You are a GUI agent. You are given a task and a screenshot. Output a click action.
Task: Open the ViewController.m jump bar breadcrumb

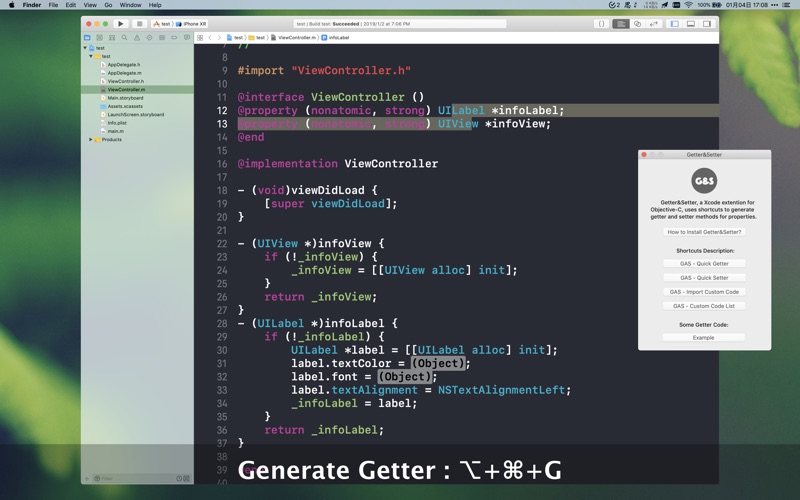(x=293, y=37)
